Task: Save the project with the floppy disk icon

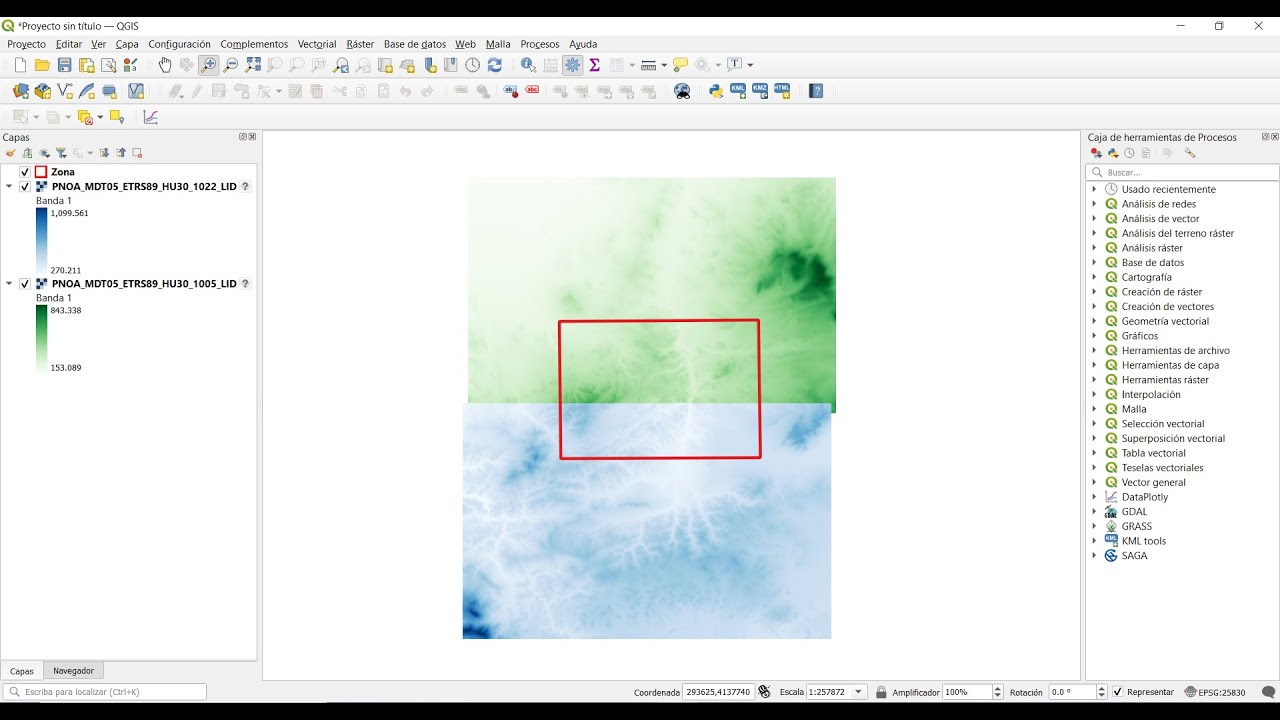Action: click(64, 65)
